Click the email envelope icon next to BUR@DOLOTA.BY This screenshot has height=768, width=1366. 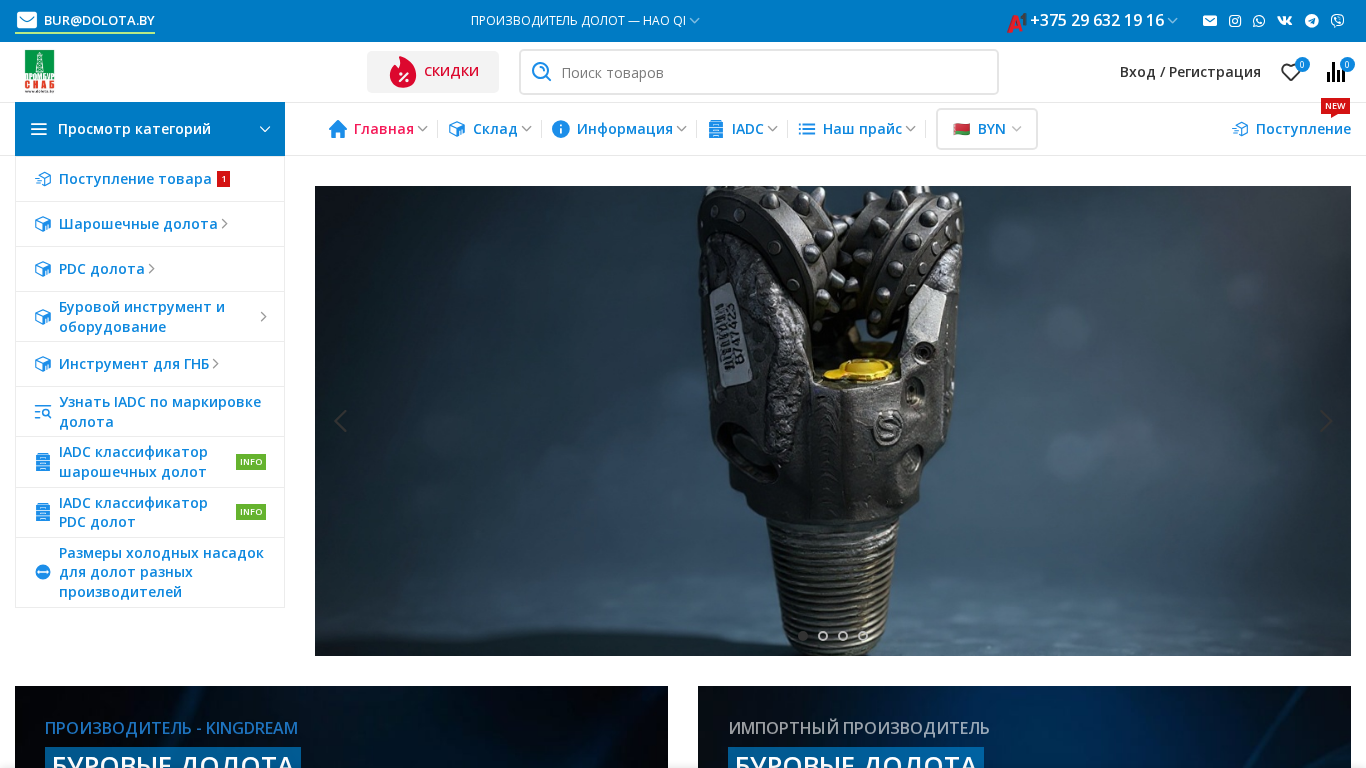[x=27, y=20]
